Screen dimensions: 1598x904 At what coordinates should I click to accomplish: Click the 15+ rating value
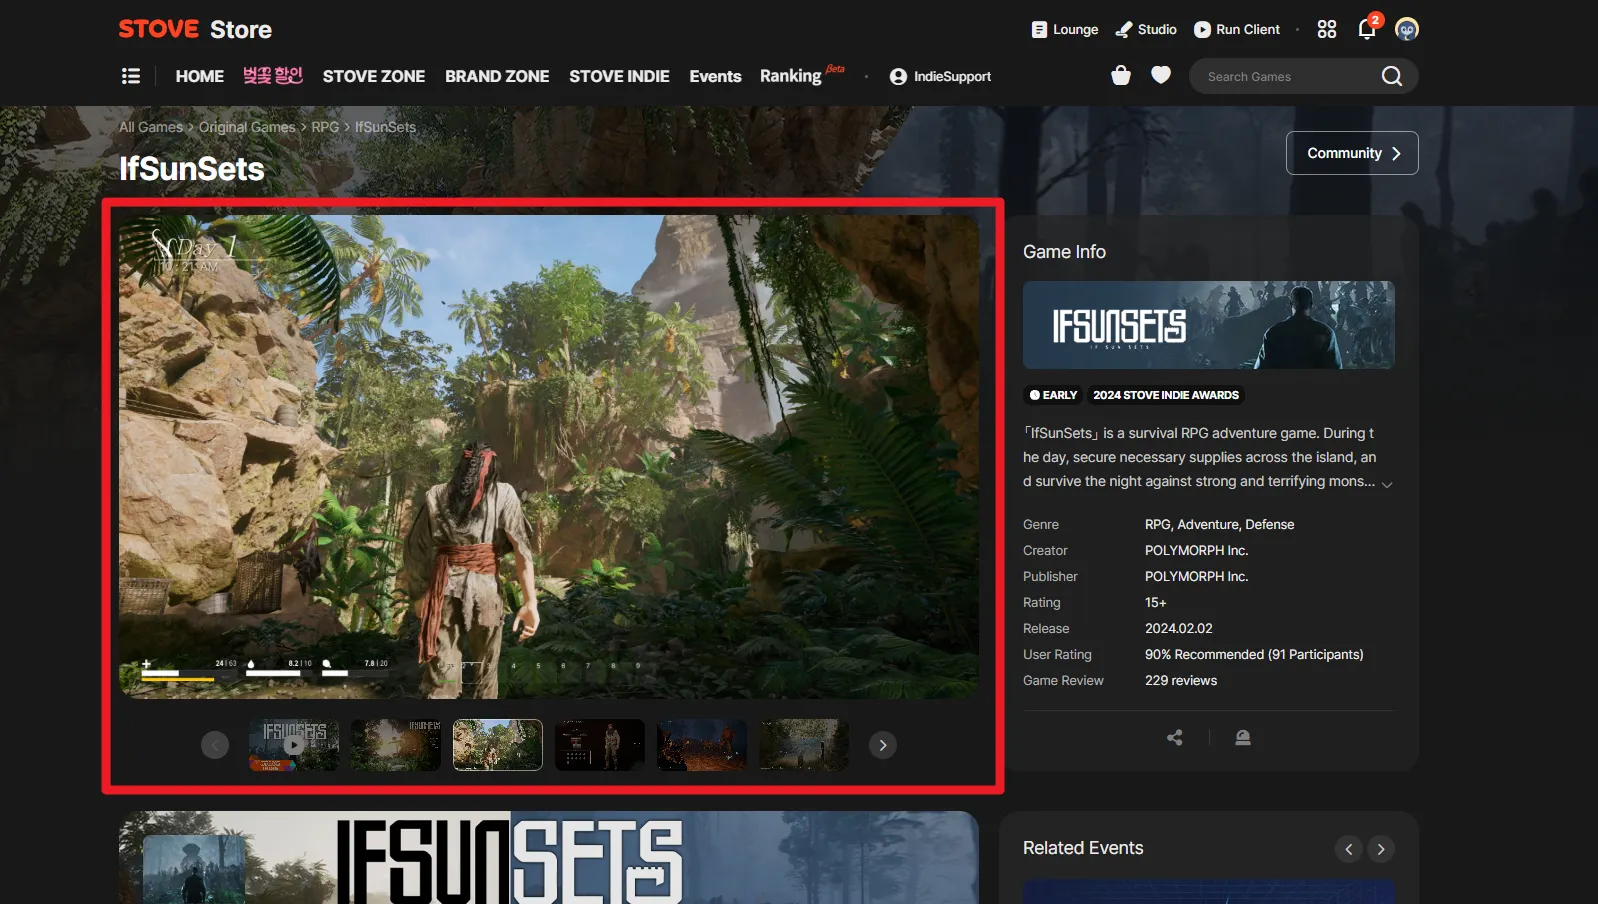click(1156, 603)
